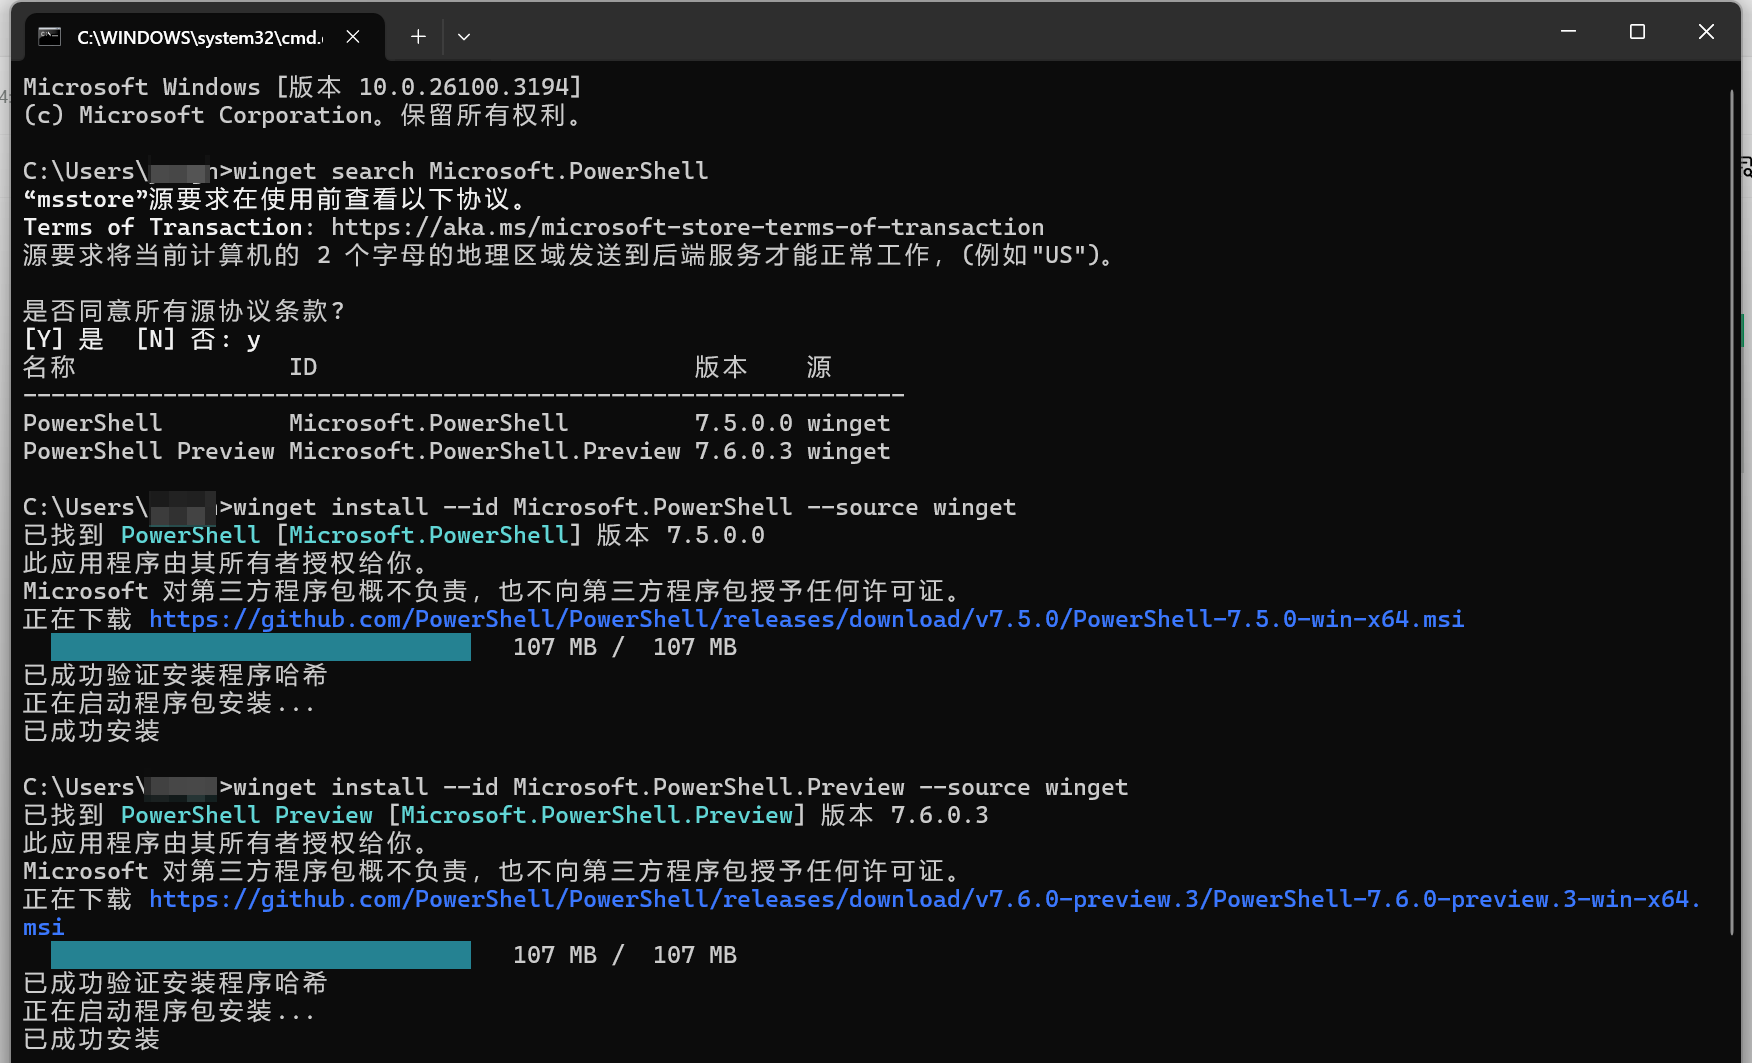This screenshot has width=1752, height=1063.
Task: Click '(c) Microsoft Corporation。保留所有权利。' line
Action: click(302, 116)
